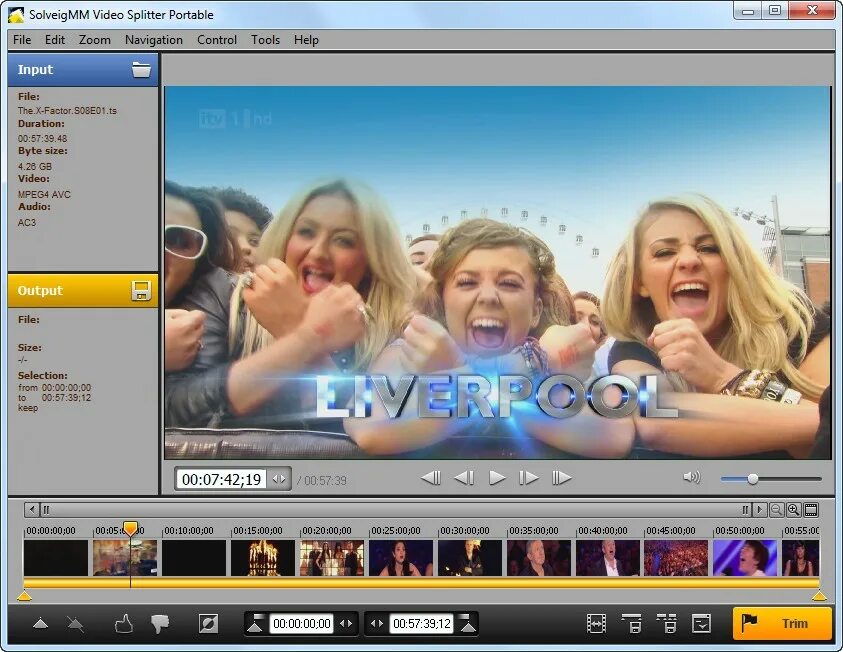This screenshot has height=652, width=843.
Task: Select the 00:20:00;00 timeline thumbnail
Action: click(332, 558)
